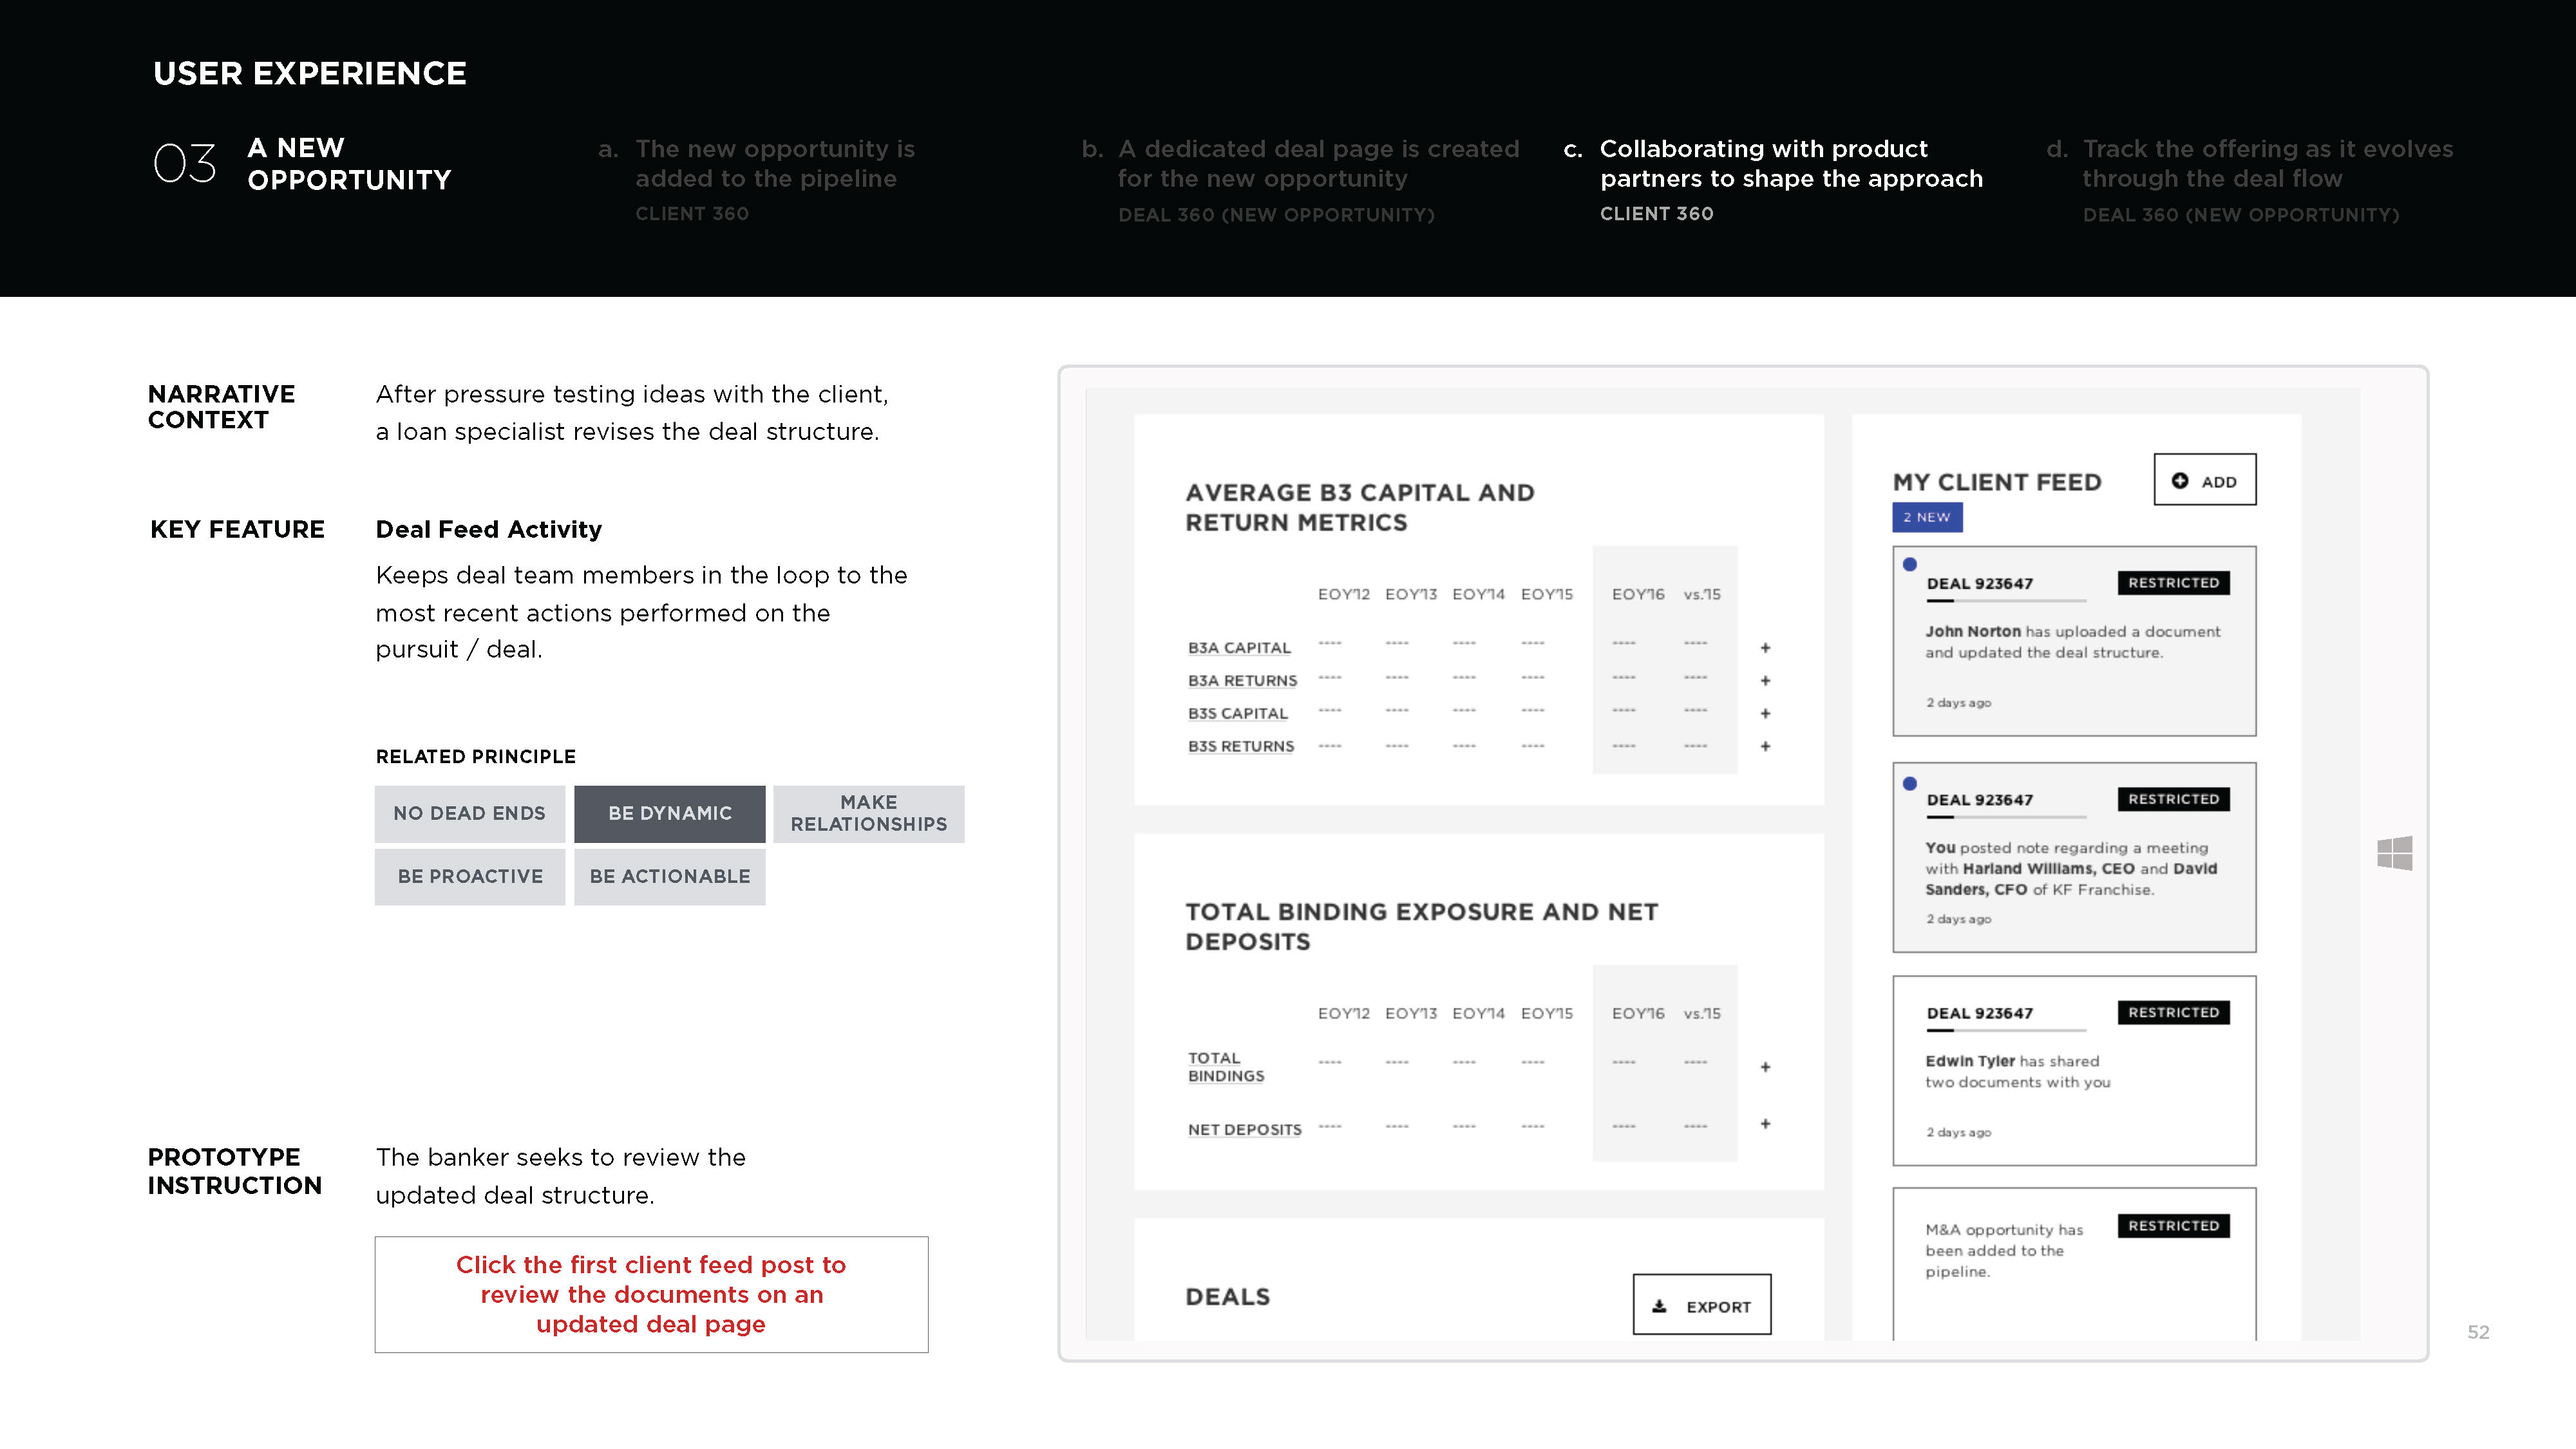Select the NO DEAD ENDS principle tag
The image size is (2576, 1449).
470,814
